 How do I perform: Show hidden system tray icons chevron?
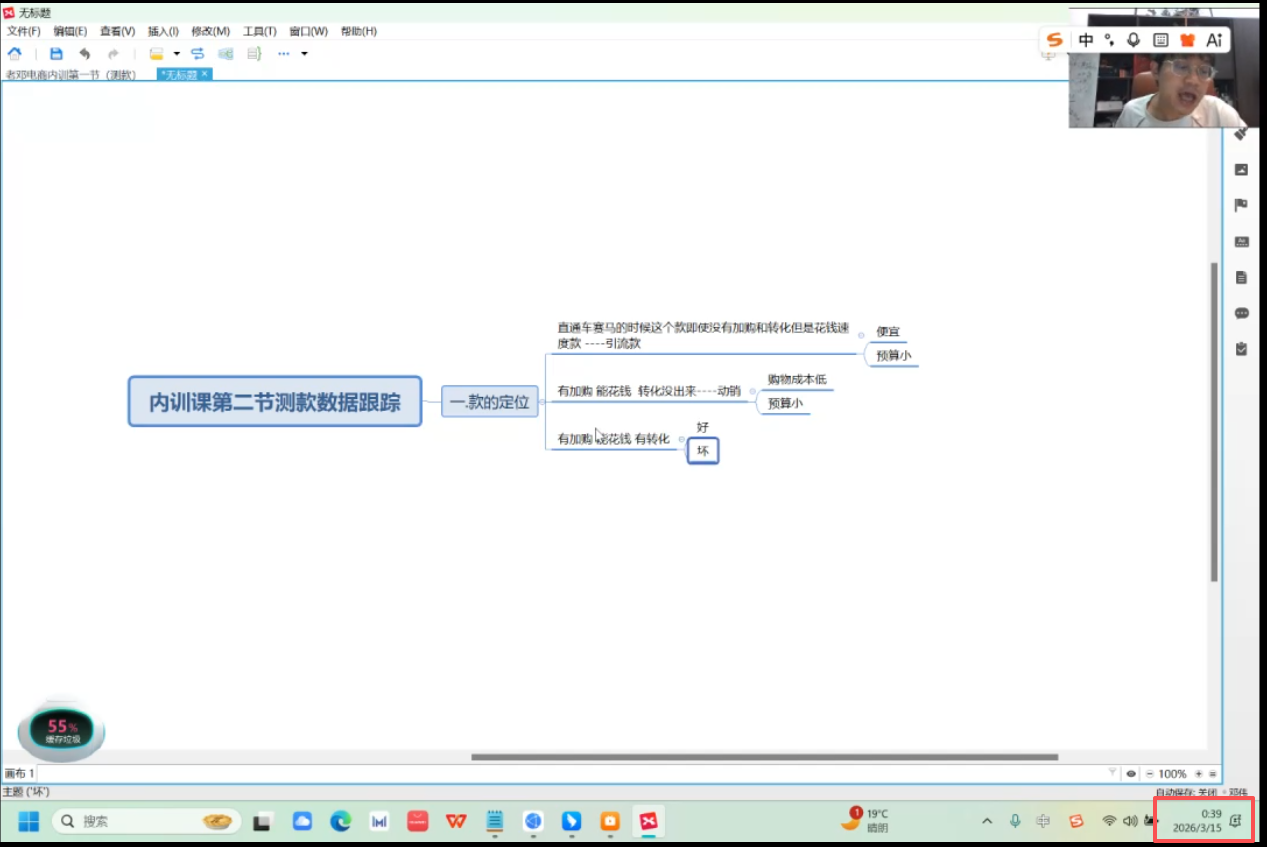pos(987,821)
